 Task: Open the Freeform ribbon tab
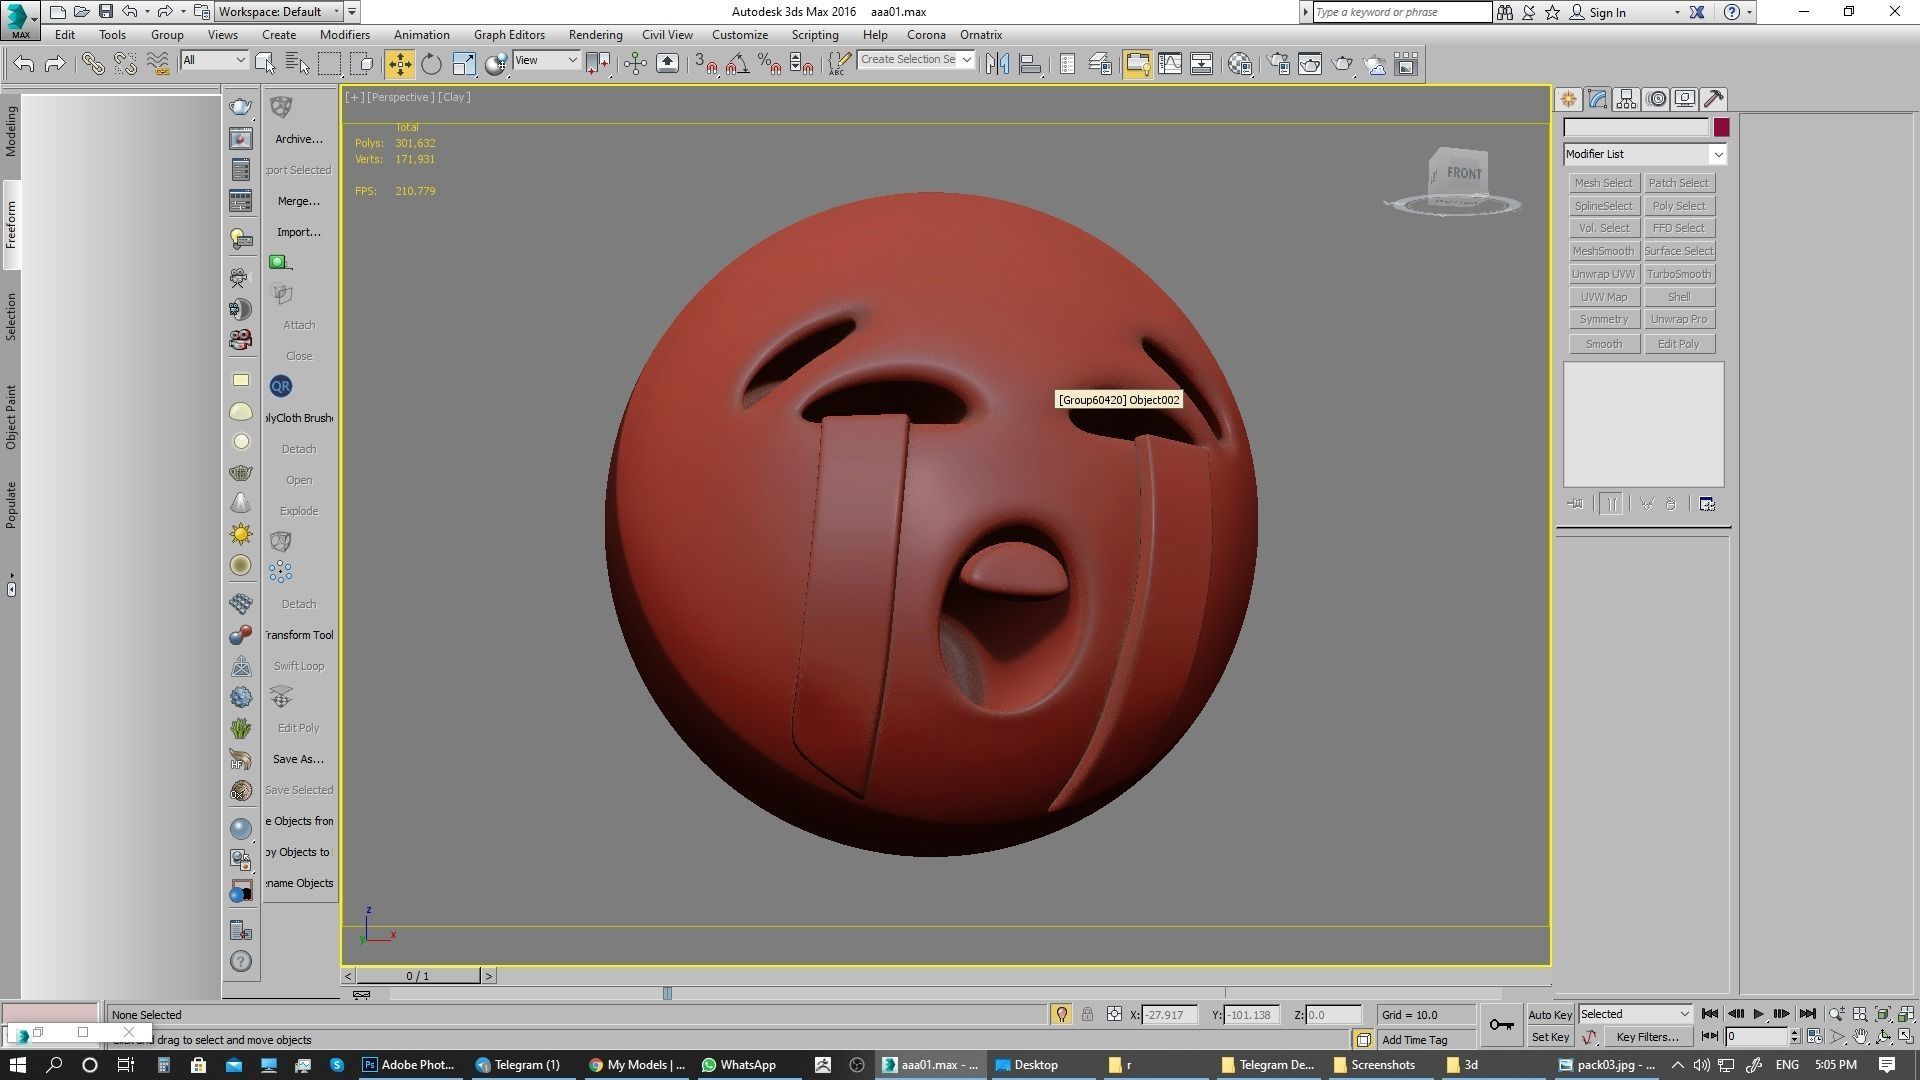[11, 225]
